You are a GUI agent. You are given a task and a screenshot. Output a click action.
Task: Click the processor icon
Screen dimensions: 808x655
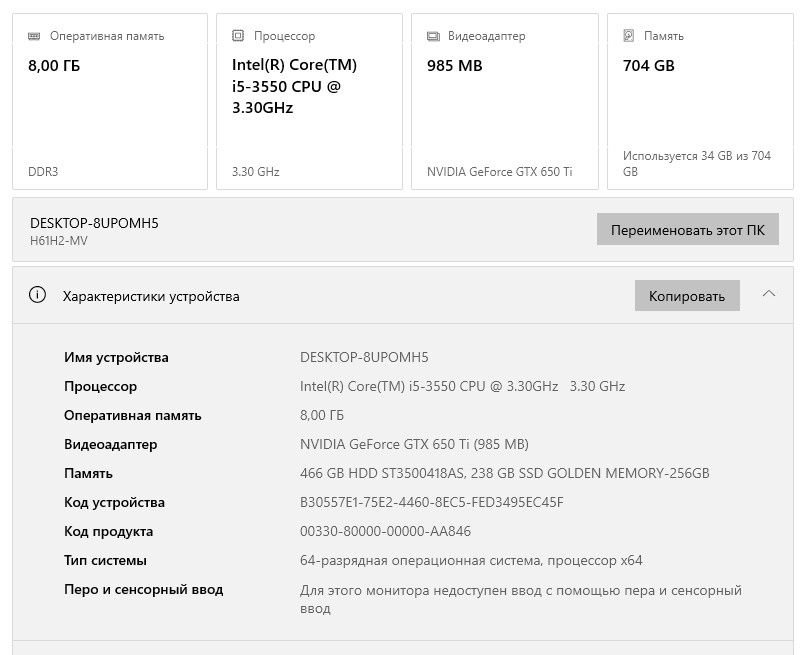tap(238, 36)
